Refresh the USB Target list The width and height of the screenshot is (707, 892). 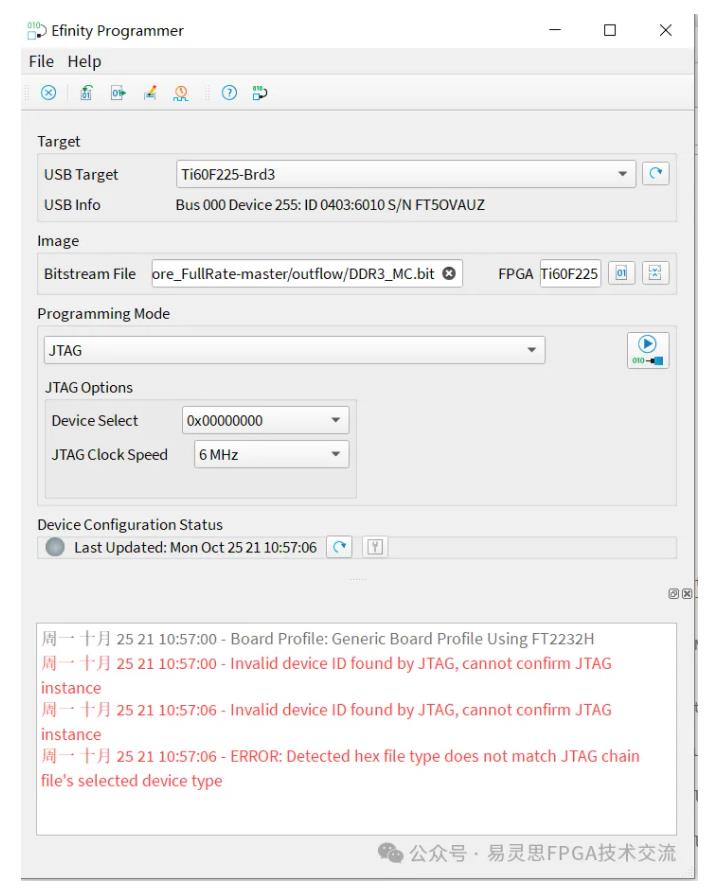pos(656,173)
